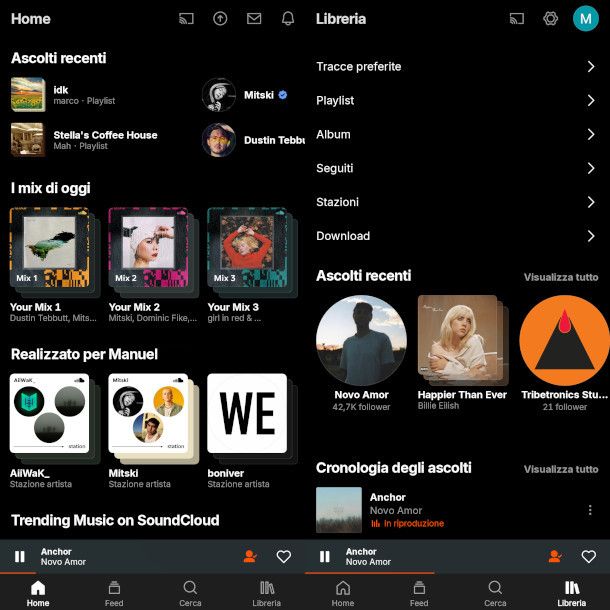This screenshot has width=610, height=610.
Task: Open Dustin Tebbutt artist avatar
Action: [x=219, y=140]
